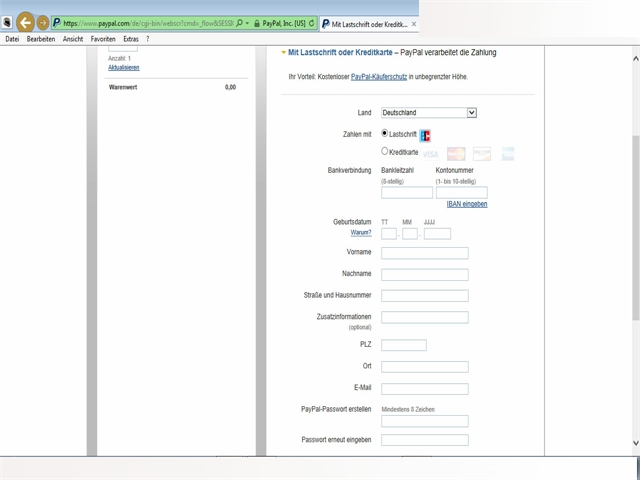Viewport: 640px width, 480px height.
Task: Focus the Passwort erneut eingeben field
Action: click(x=424, y=440)
